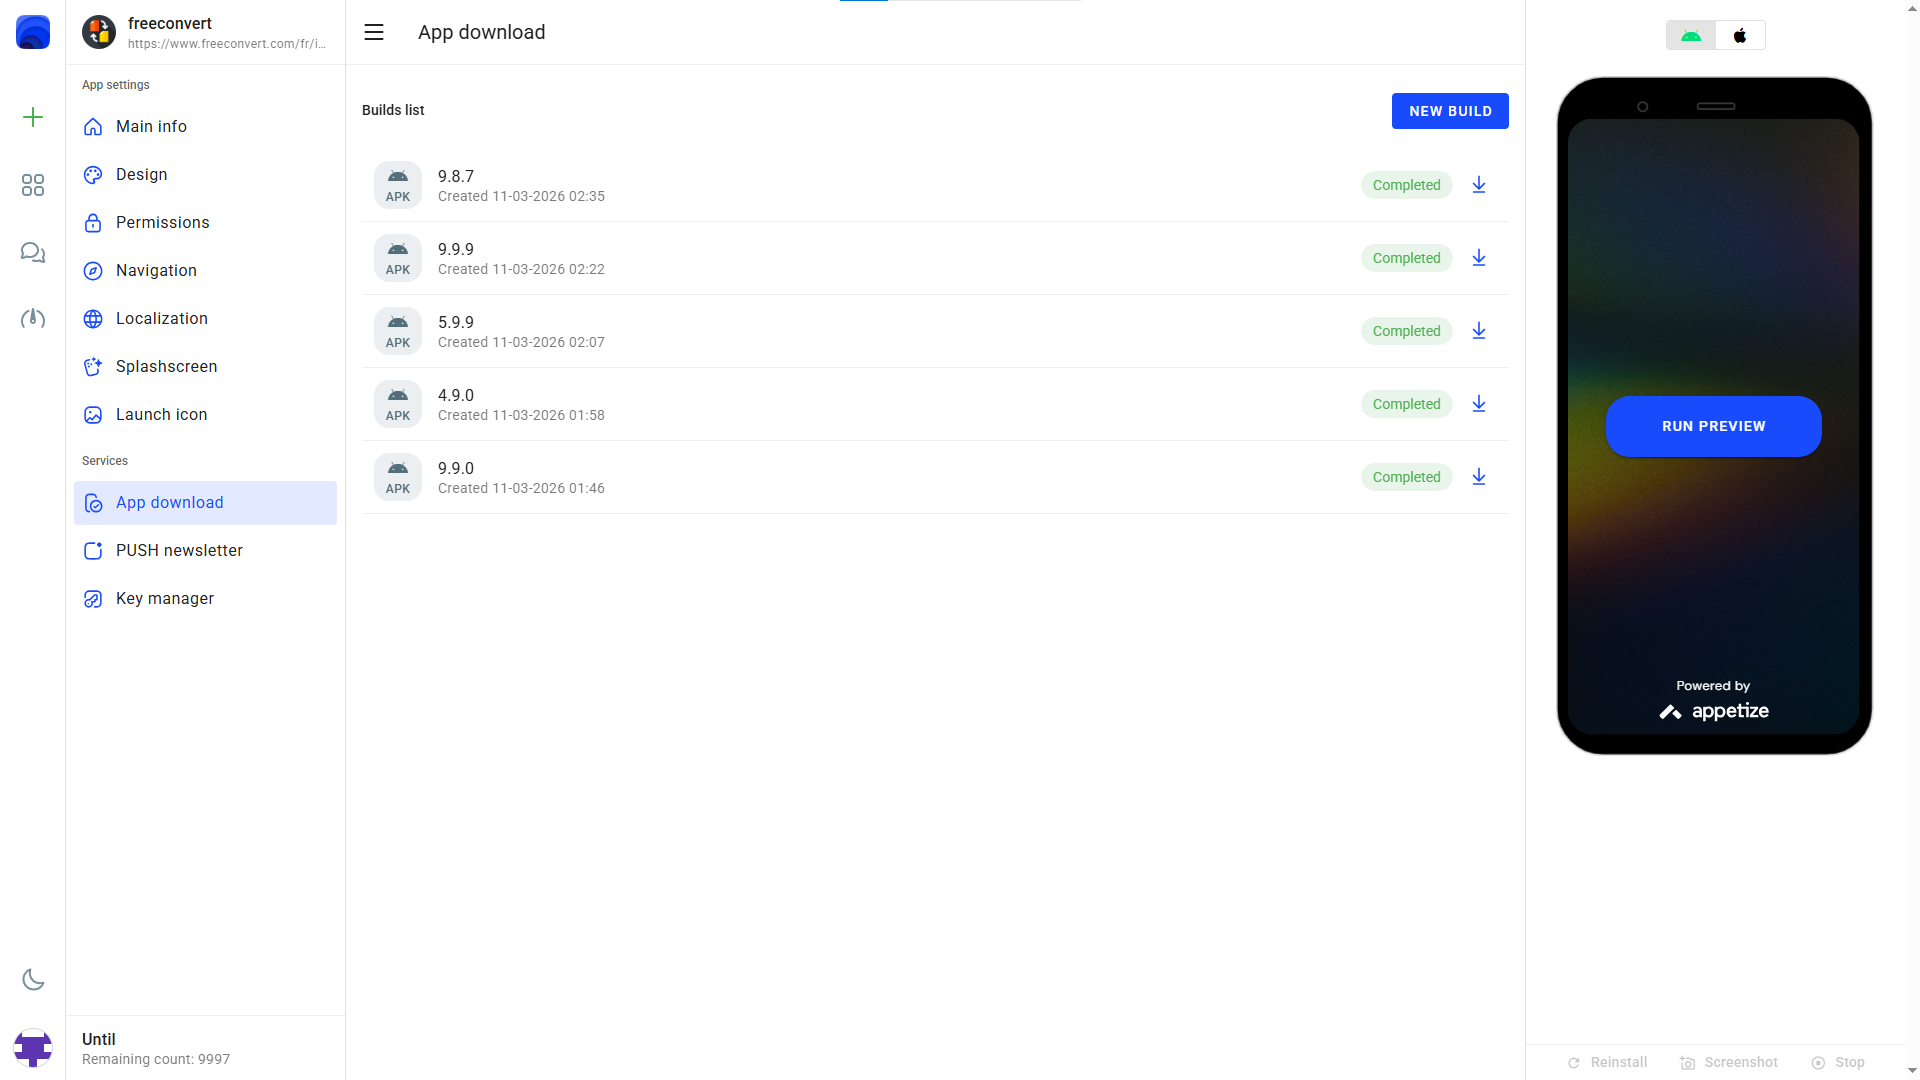
Task: Open the chat support icon in the sidebar
Action: click(32, 253)
